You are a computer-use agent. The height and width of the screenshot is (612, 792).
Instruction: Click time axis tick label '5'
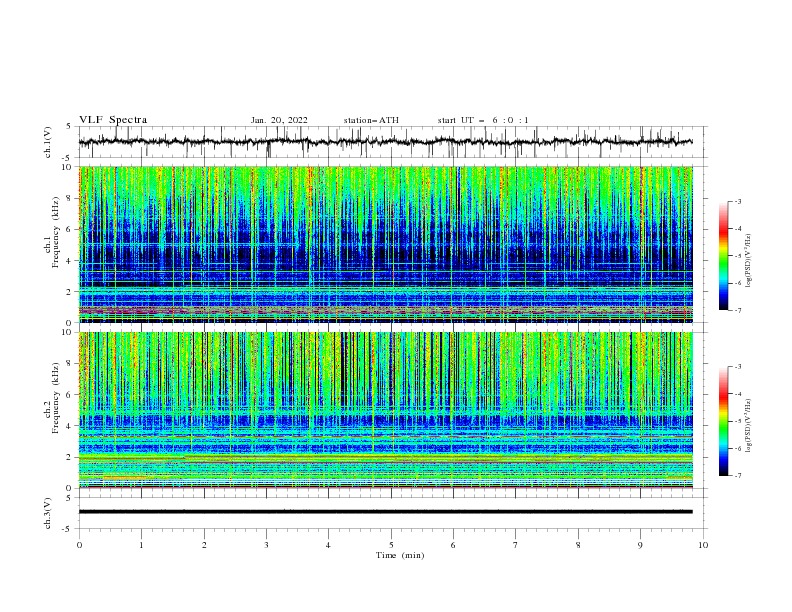[391, 545]
